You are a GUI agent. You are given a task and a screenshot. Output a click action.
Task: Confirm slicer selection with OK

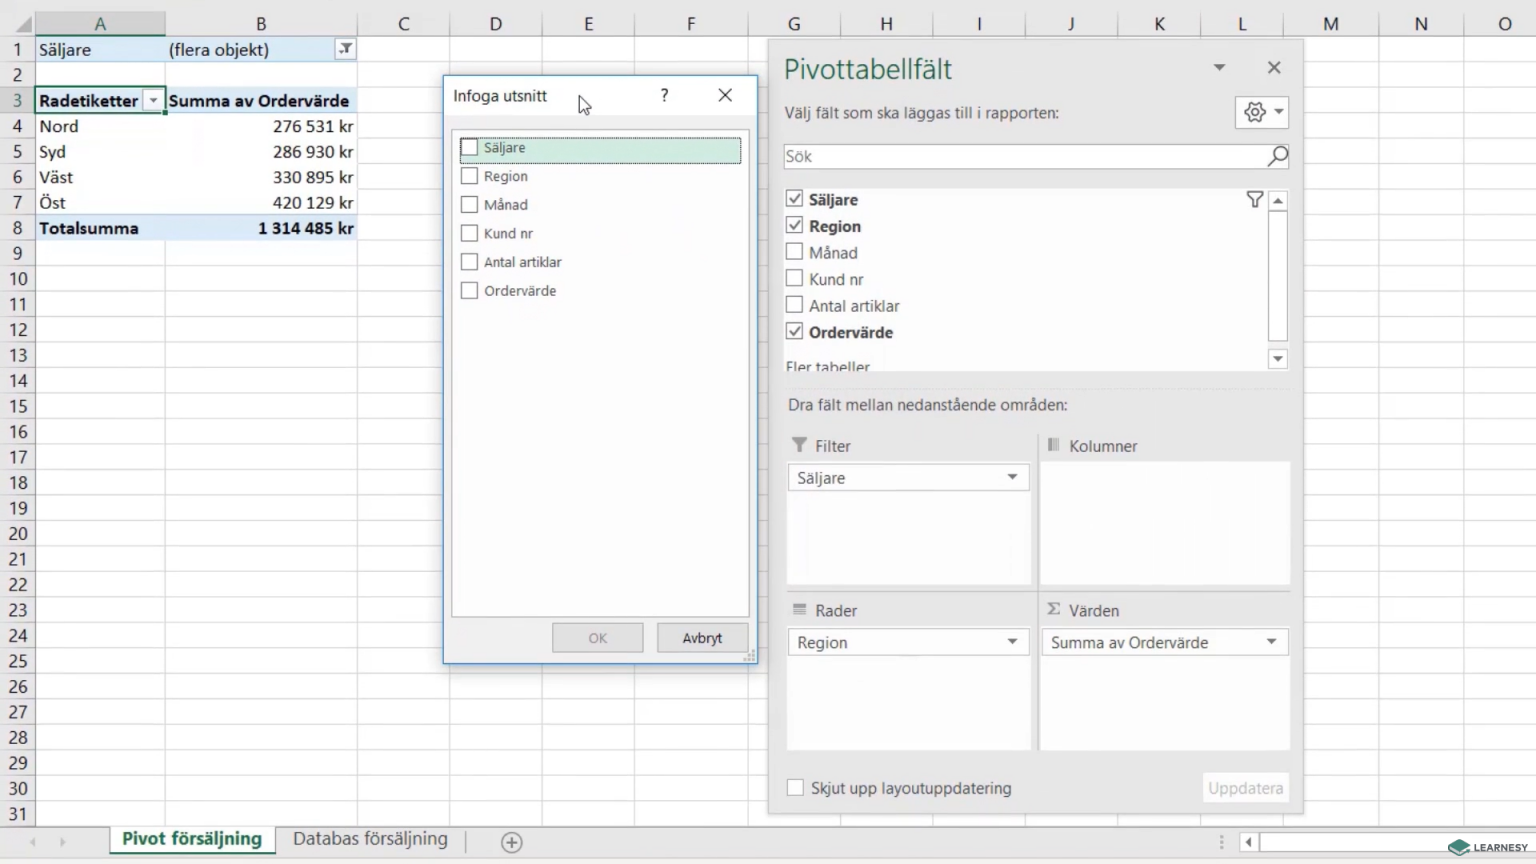point(597,637)
